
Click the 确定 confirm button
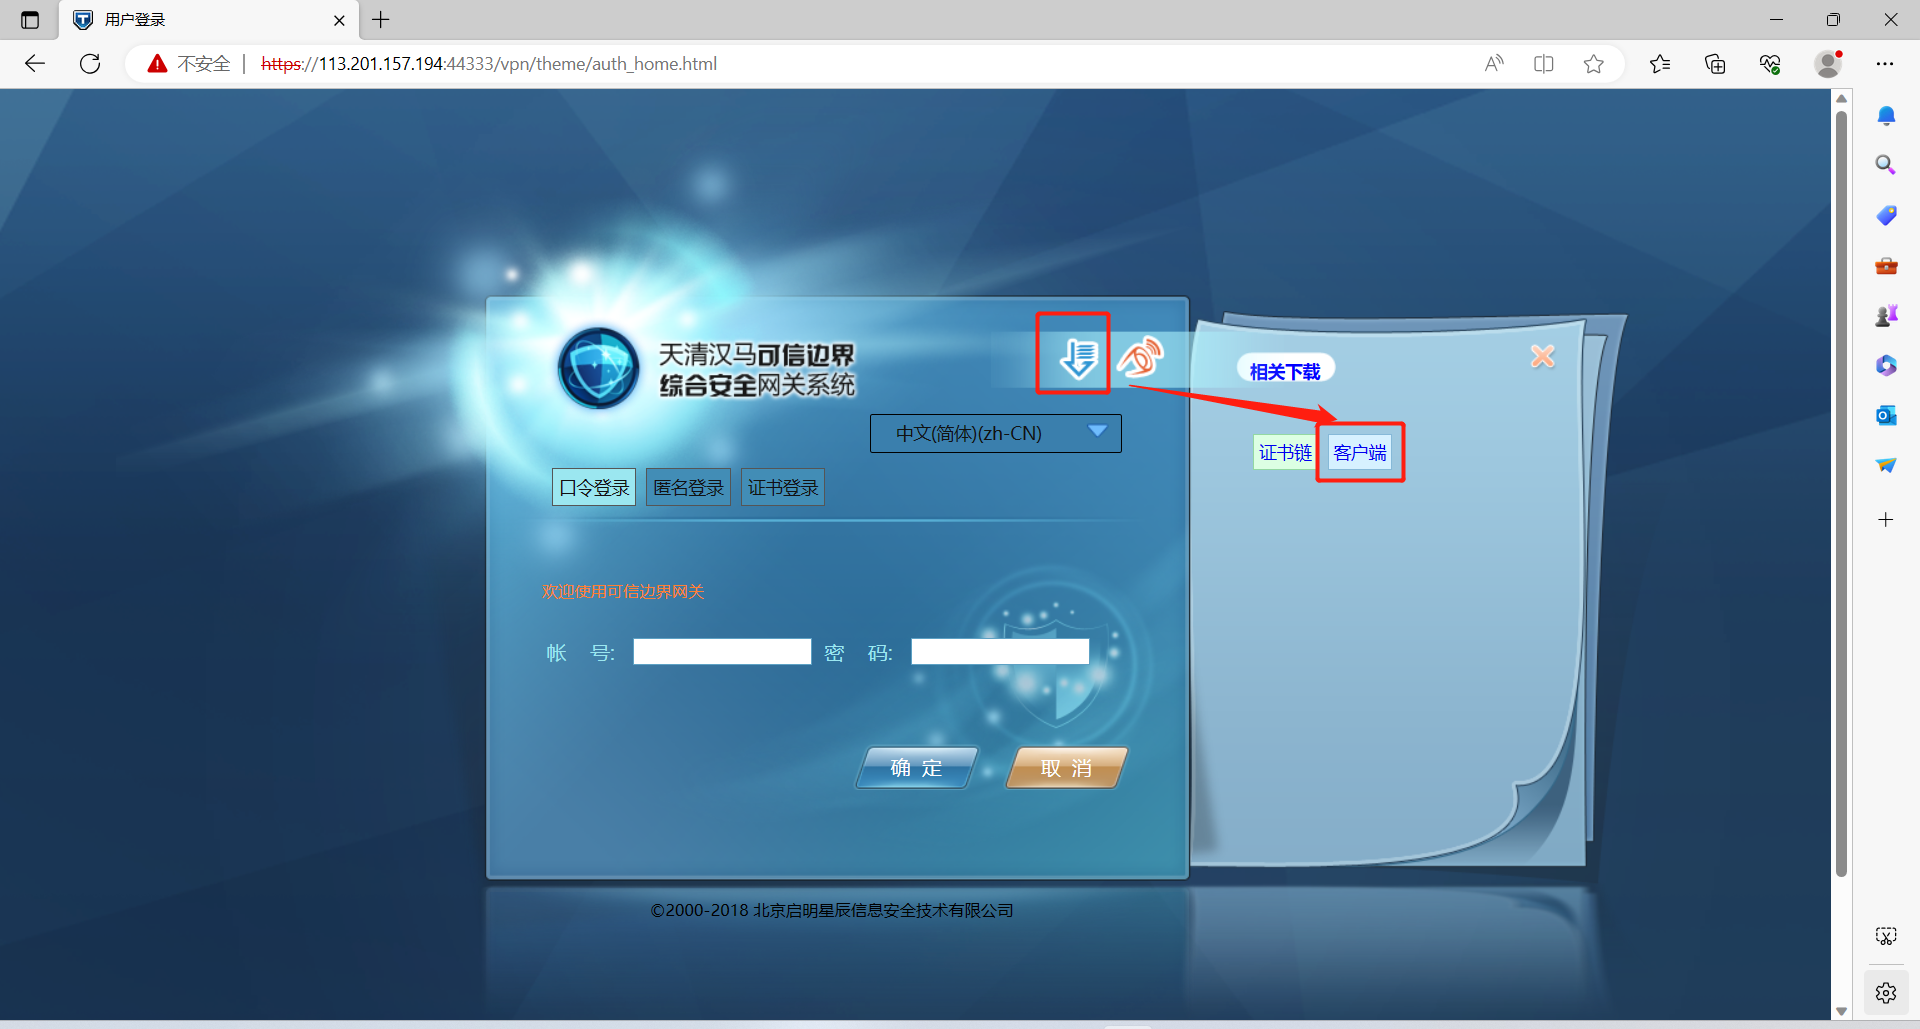tap(917, 768)
